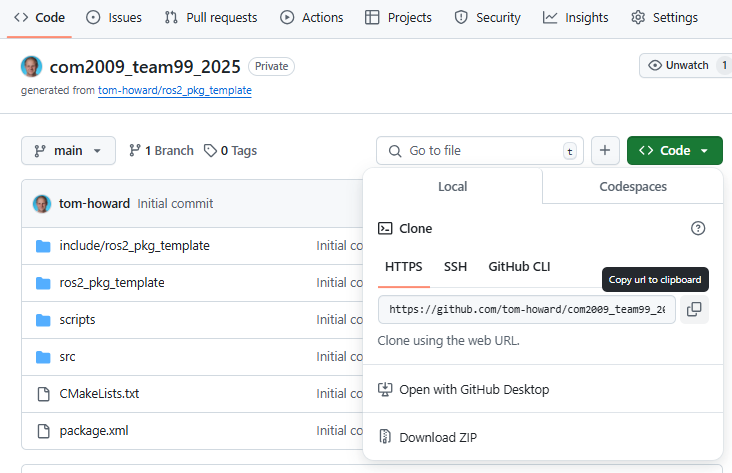Open the tom-howard/ros2_pkg_template link
732x473 pixels.
(x=174, y=90)
